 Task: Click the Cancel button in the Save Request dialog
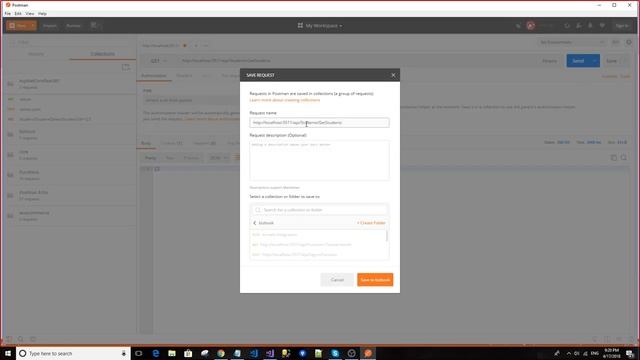tap(337, 280)
